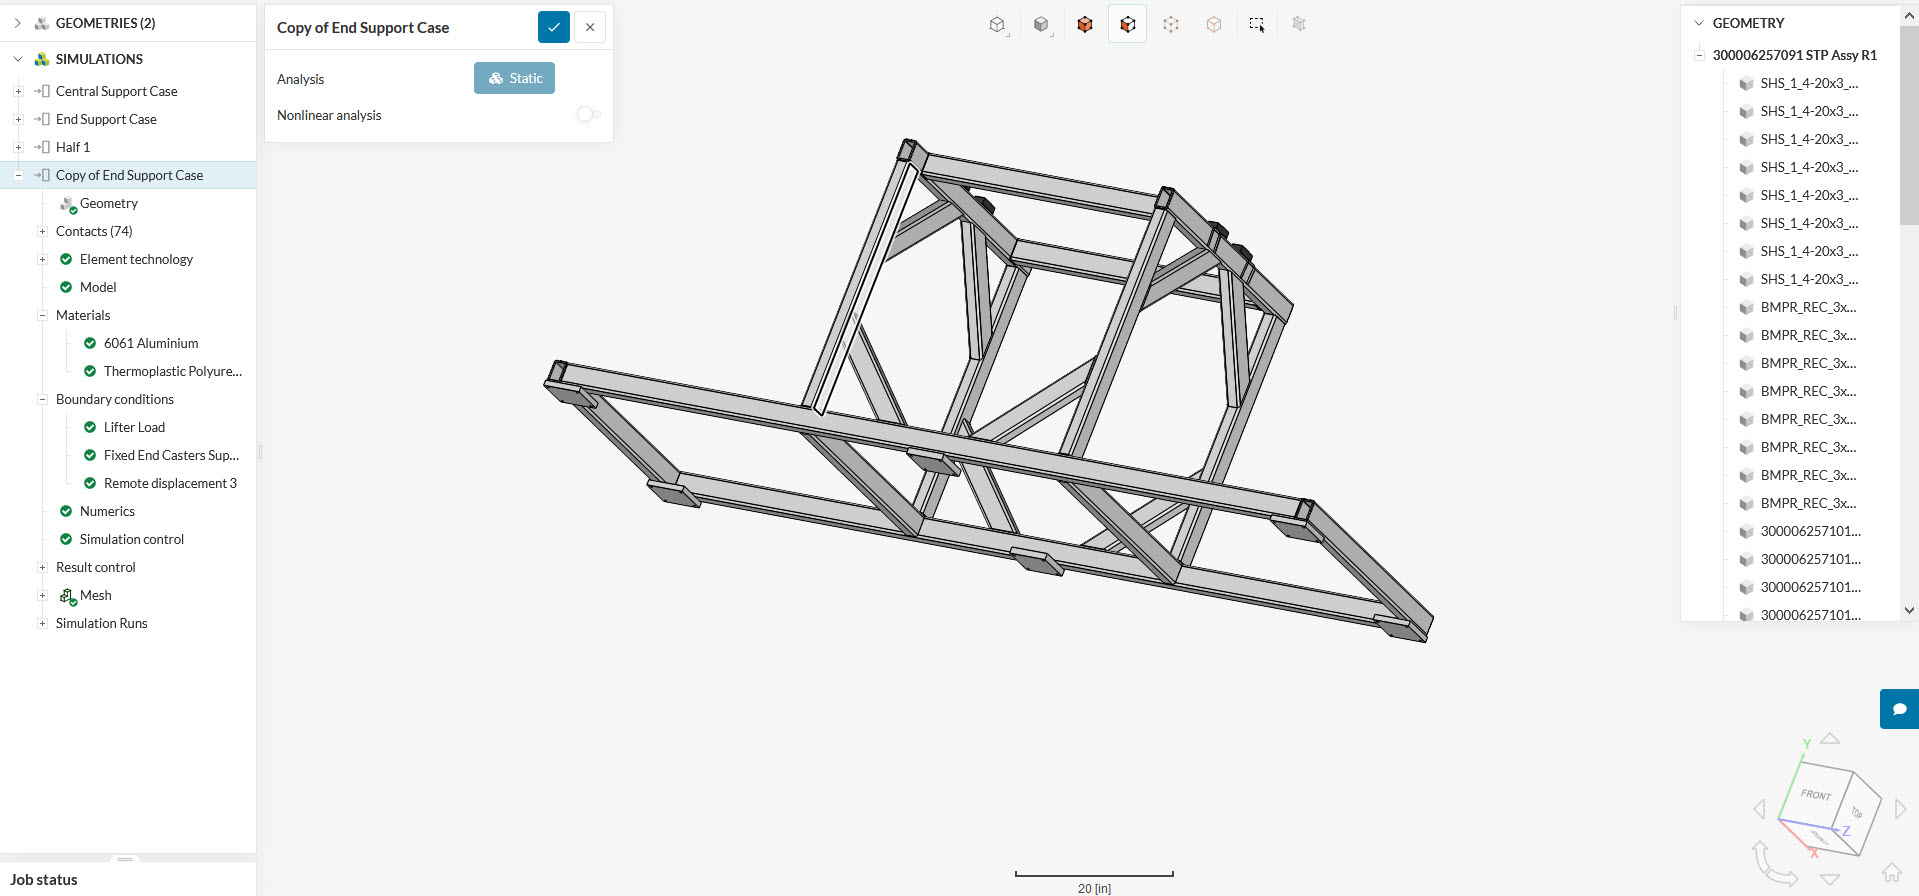Viewport: 1919px width, 896px height.
Task: Click the panel title Copy of End Support Case
Action: tap(363, 28)
